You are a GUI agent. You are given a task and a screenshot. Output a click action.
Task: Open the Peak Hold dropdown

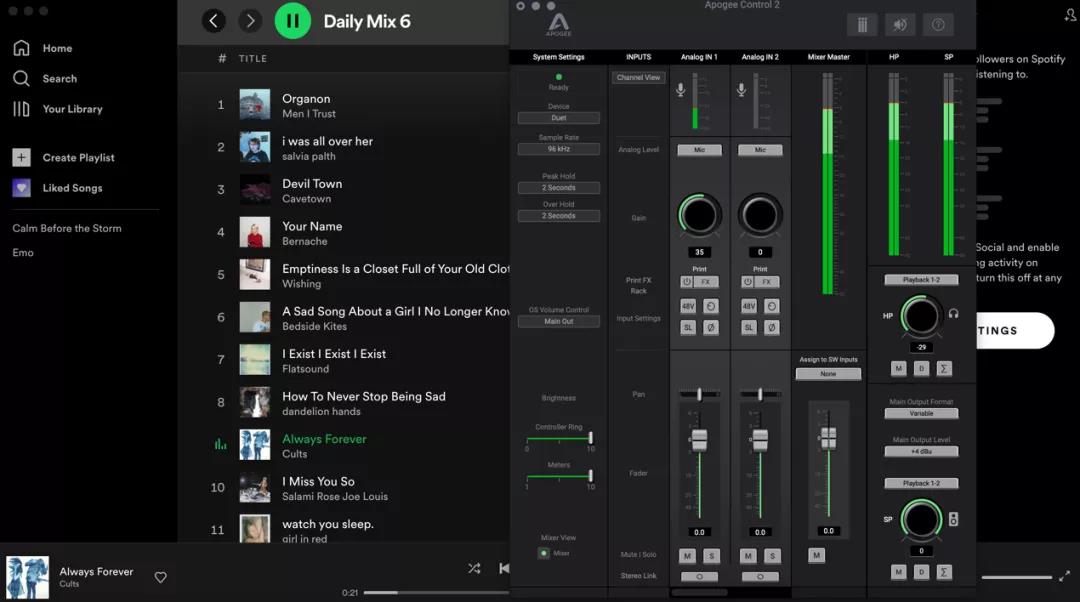point(559,187)
